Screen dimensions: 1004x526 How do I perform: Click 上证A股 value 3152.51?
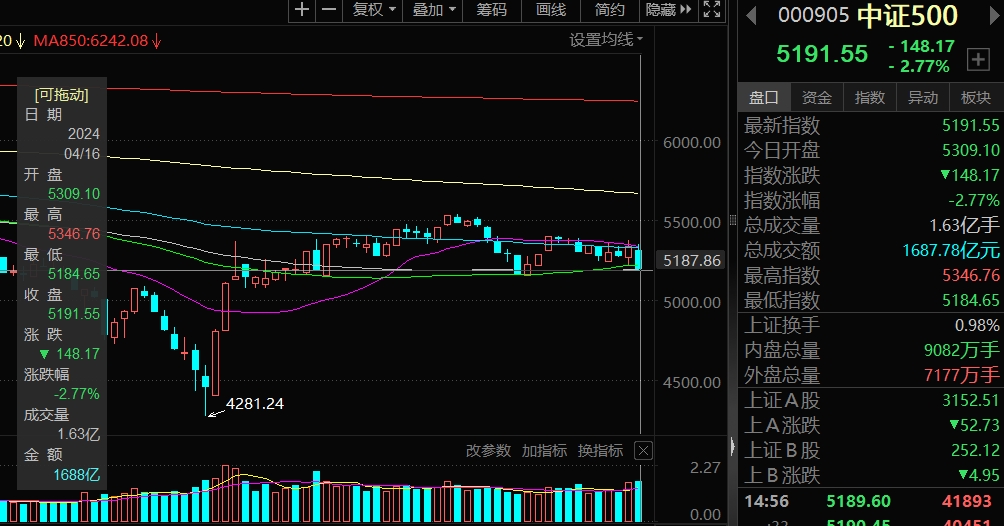click(970, 400)
